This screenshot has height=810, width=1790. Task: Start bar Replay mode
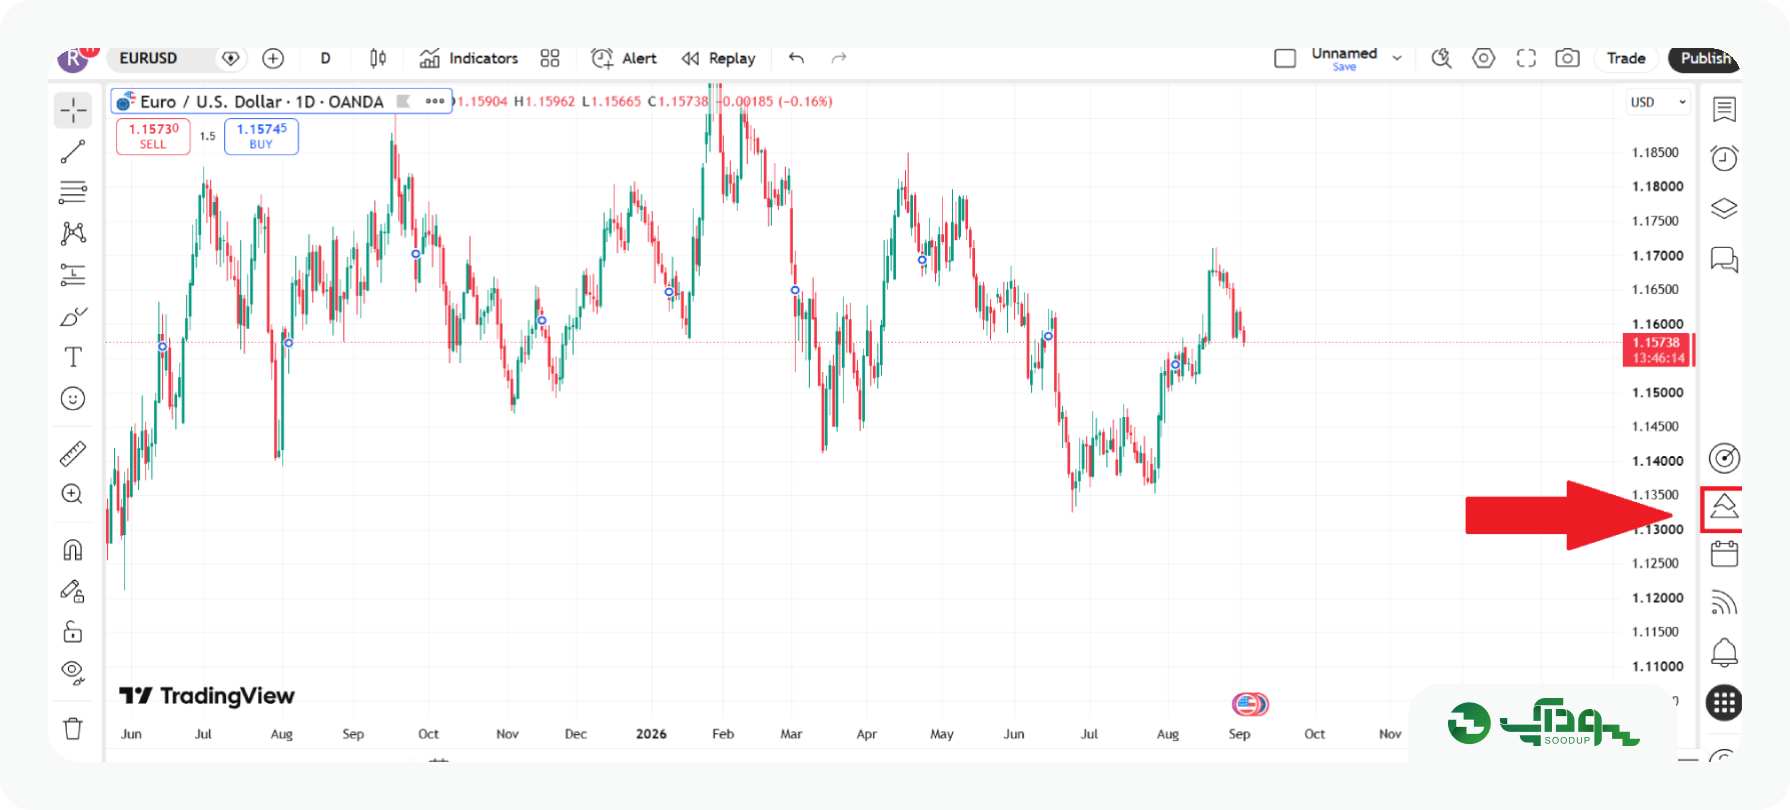click(718, 58)
